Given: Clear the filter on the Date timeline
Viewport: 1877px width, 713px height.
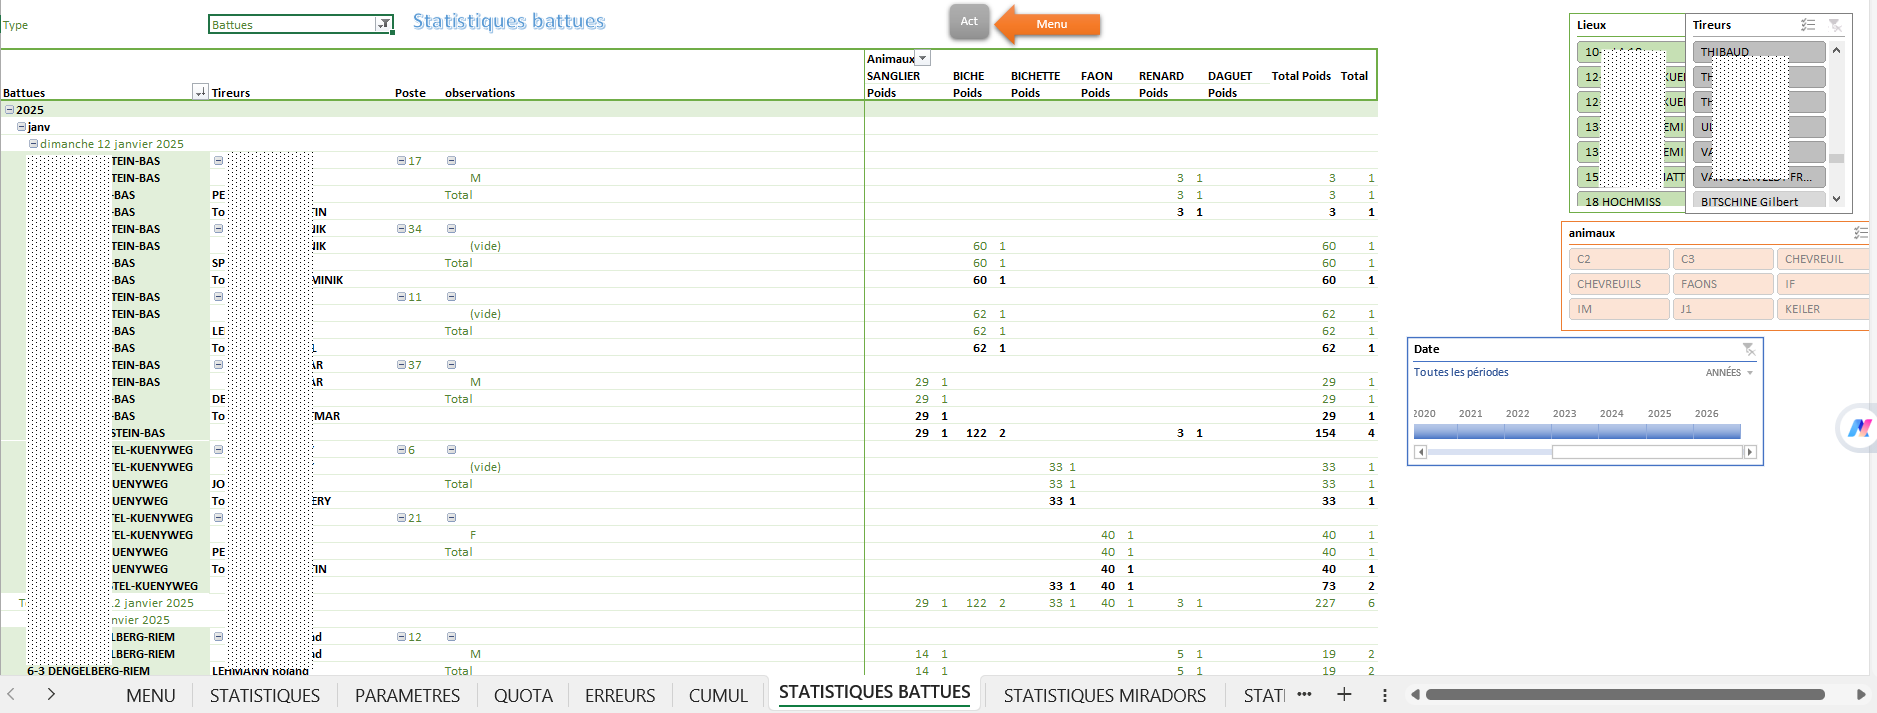Looking at the screenshot, I should 1748,349.
